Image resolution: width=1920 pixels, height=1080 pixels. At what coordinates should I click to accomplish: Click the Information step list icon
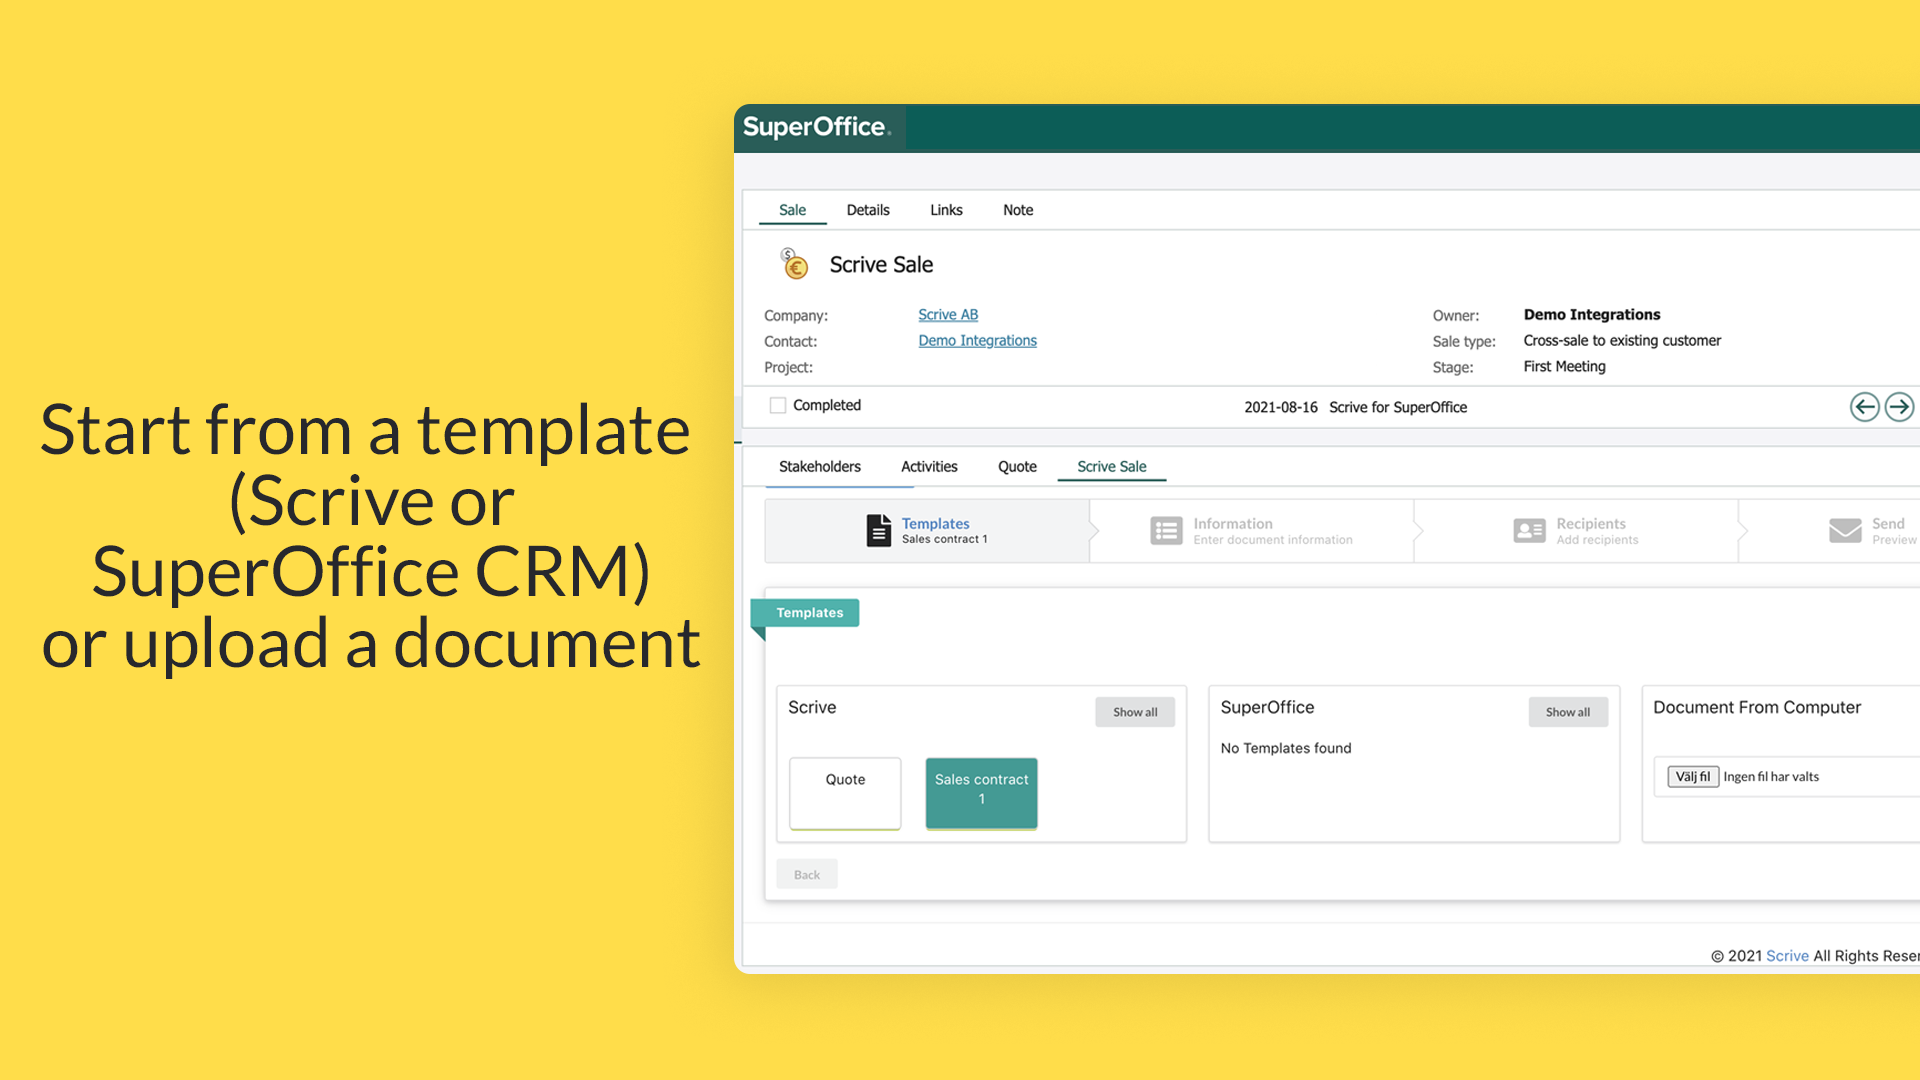(x=1166, y=530)
